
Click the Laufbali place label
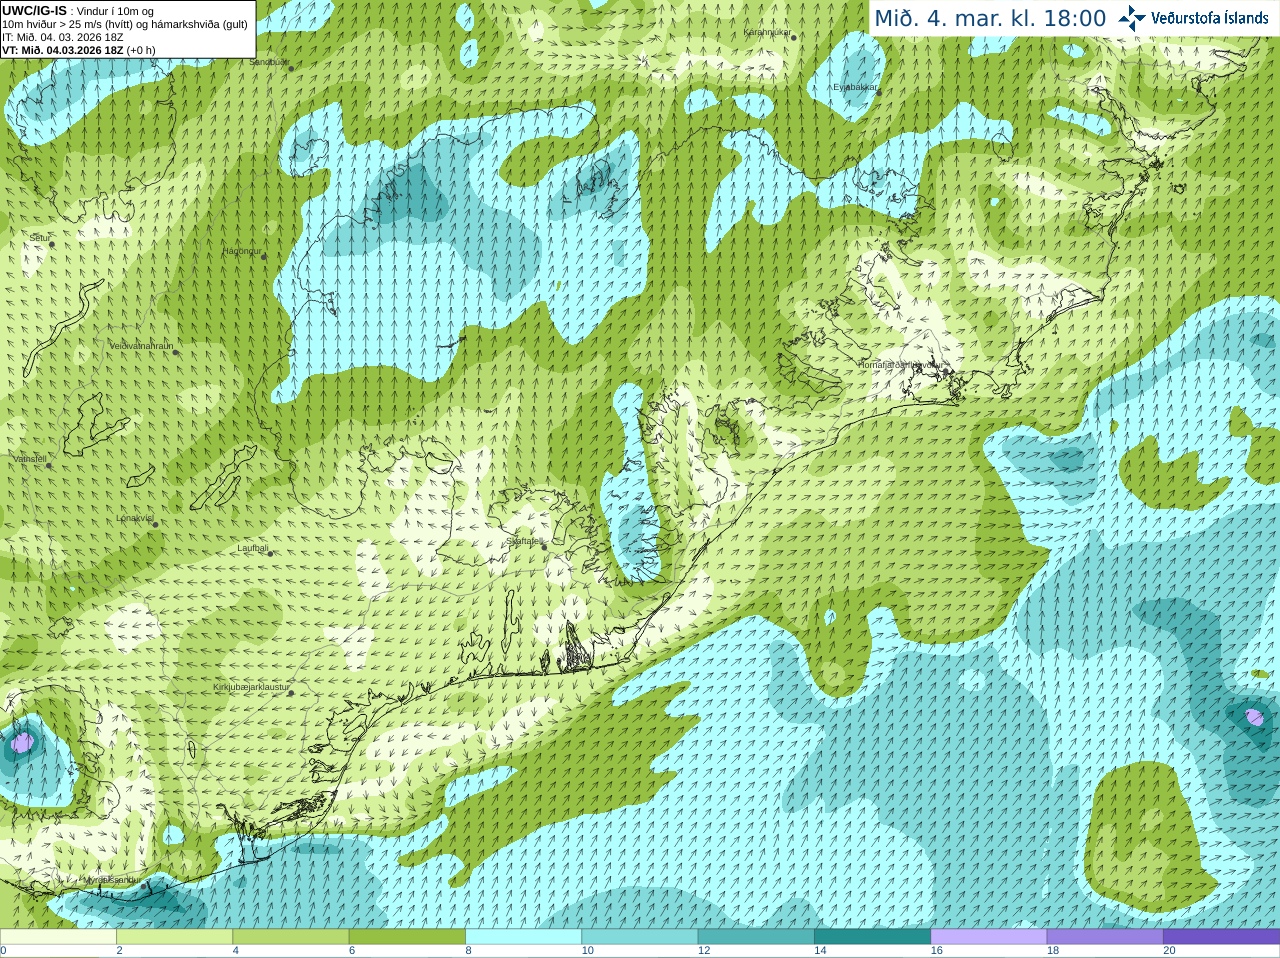click(253, 548)
